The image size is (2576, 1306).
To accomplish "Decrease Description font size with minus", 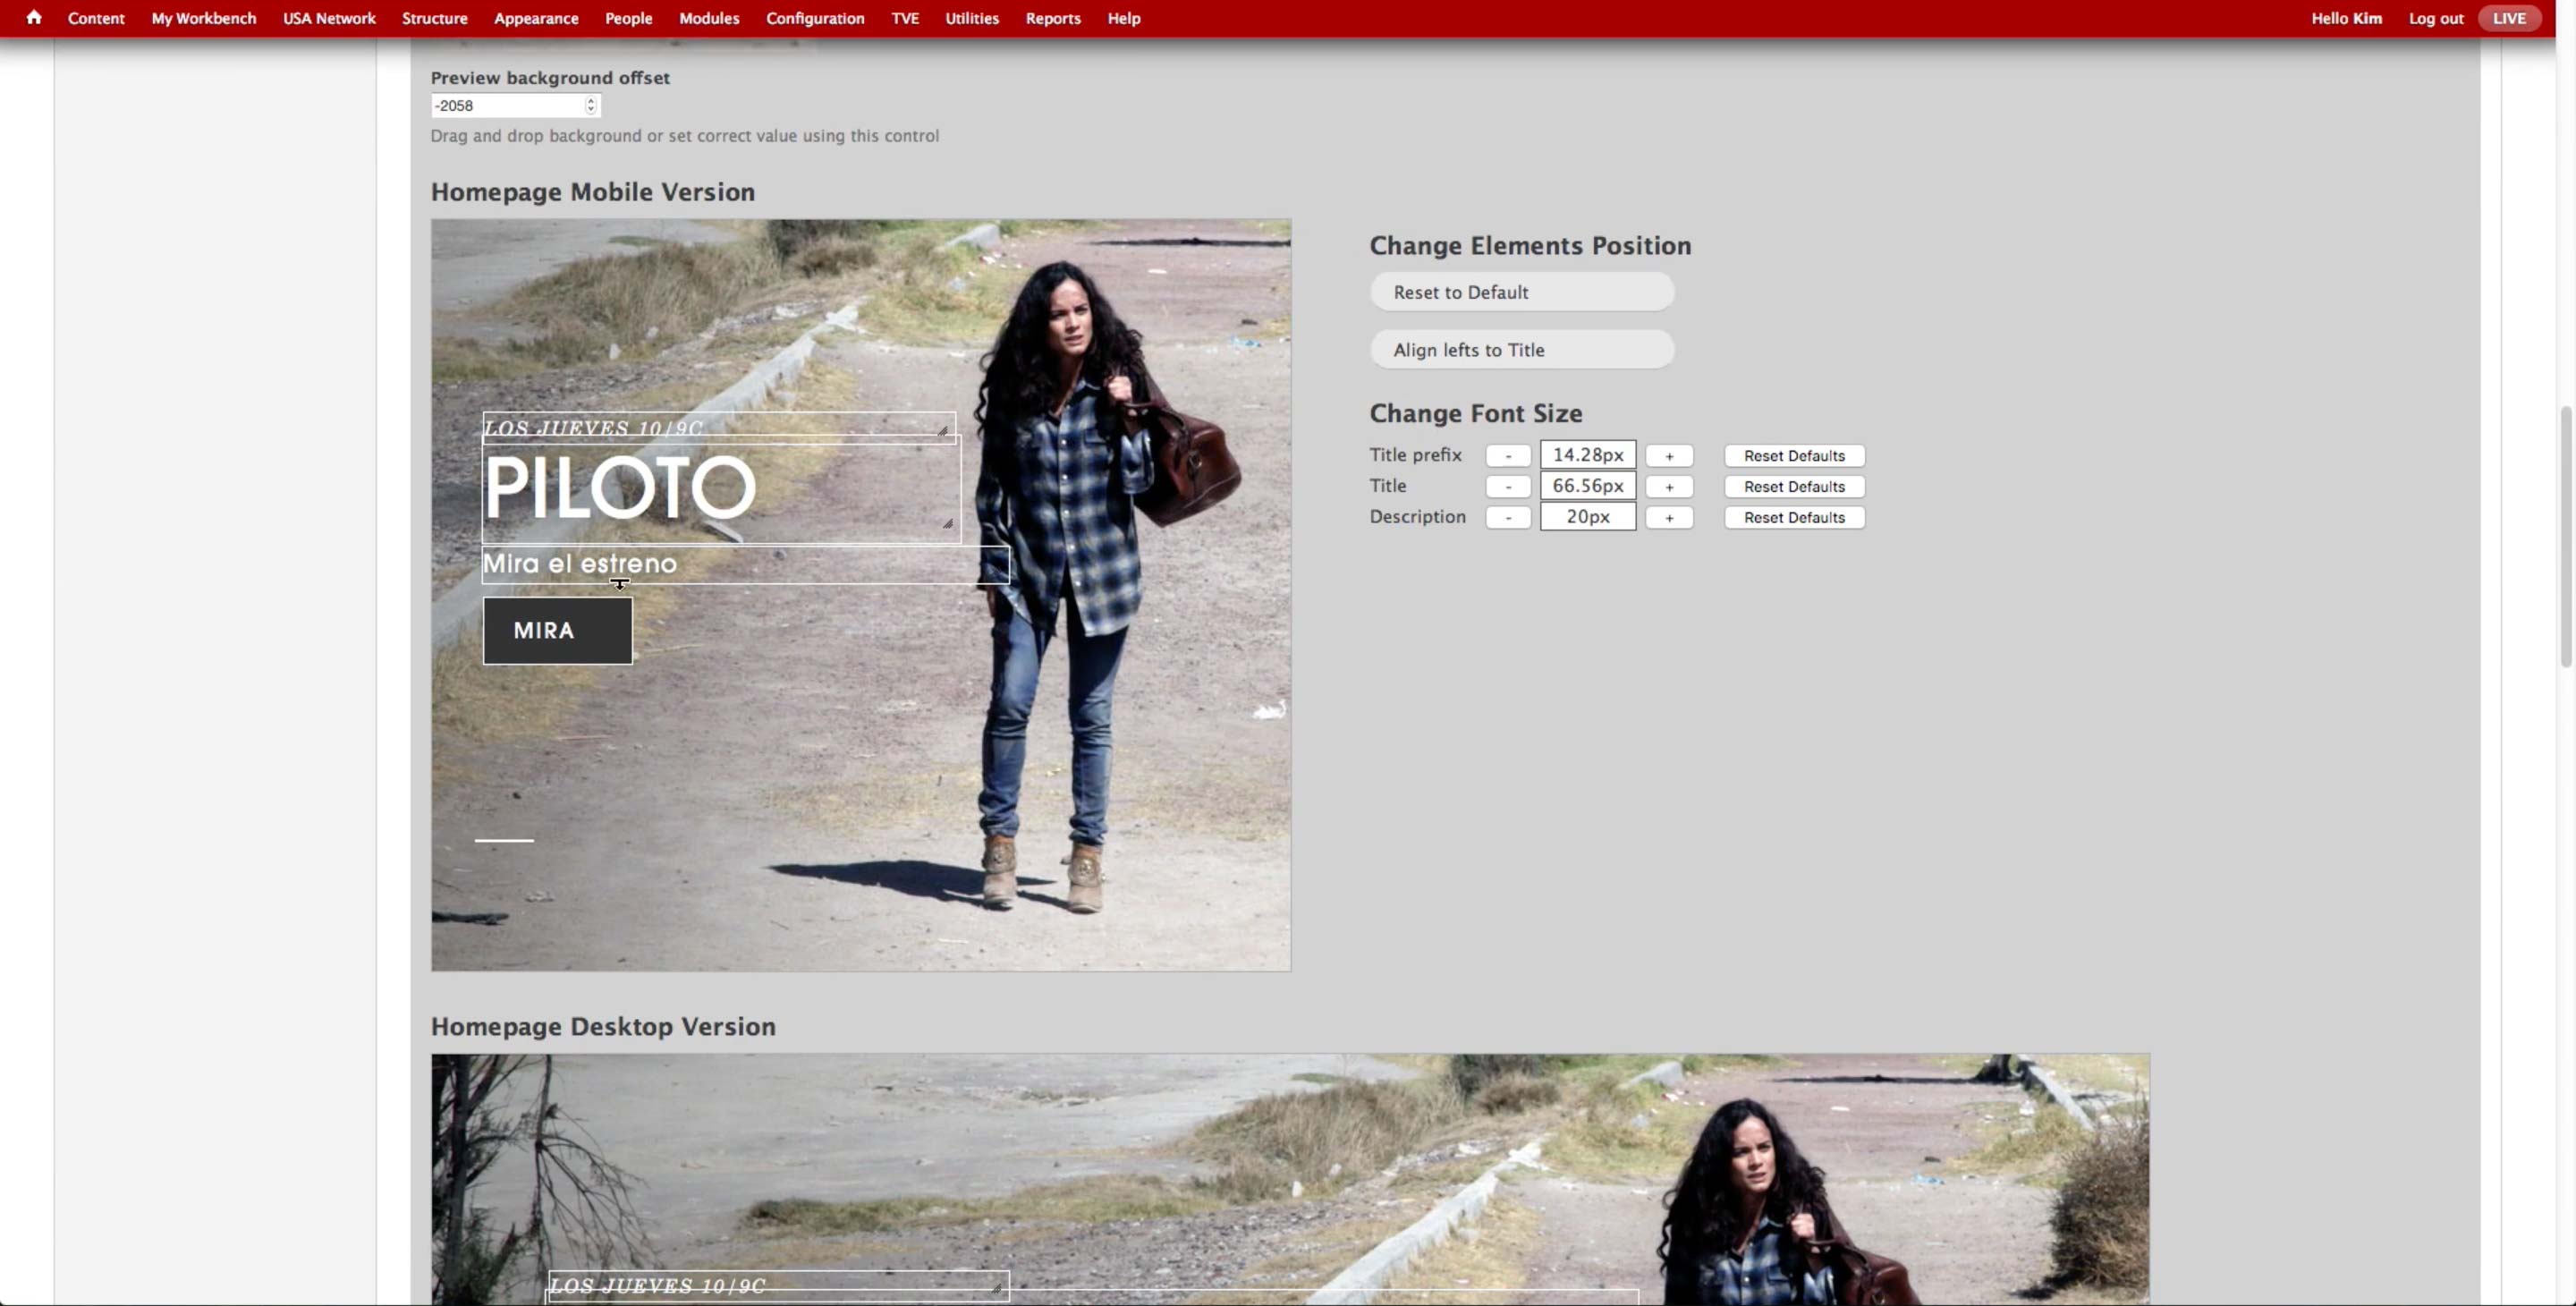I will [x=1508, y=518].
